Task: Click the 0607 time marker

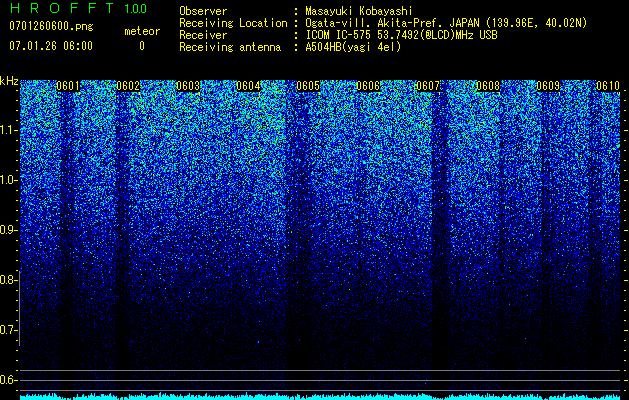Action: pos(428,86)
